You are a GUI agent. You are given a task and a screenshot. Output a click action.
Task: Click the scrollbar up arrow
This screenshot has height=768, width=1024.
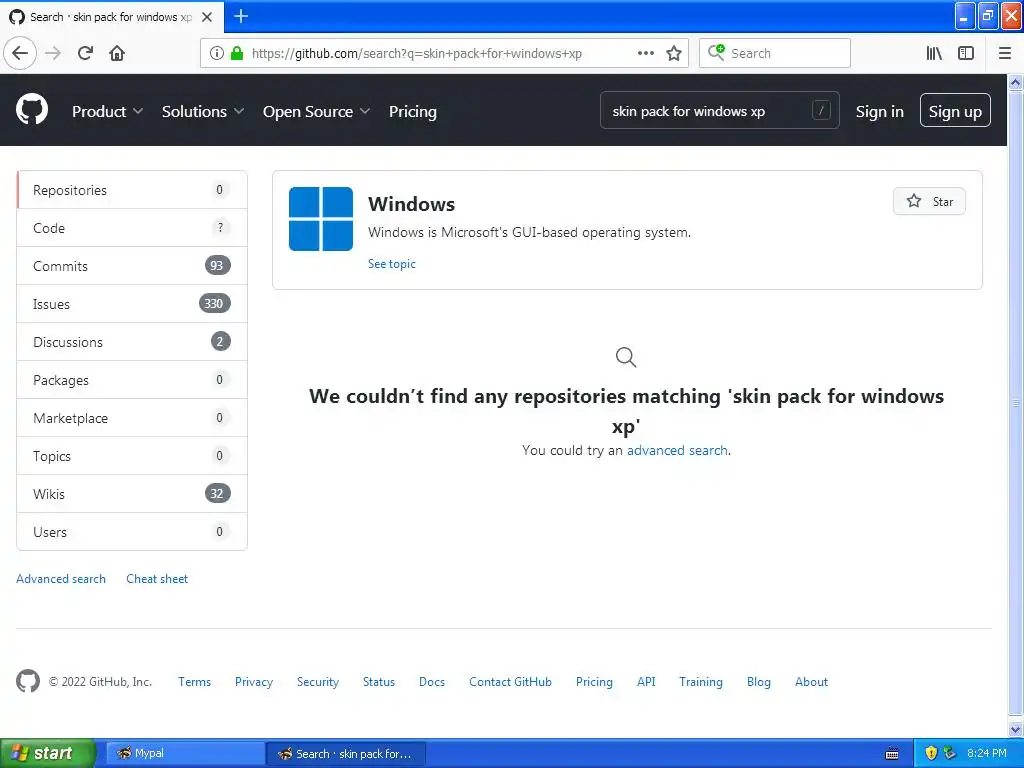point(1016,82)
